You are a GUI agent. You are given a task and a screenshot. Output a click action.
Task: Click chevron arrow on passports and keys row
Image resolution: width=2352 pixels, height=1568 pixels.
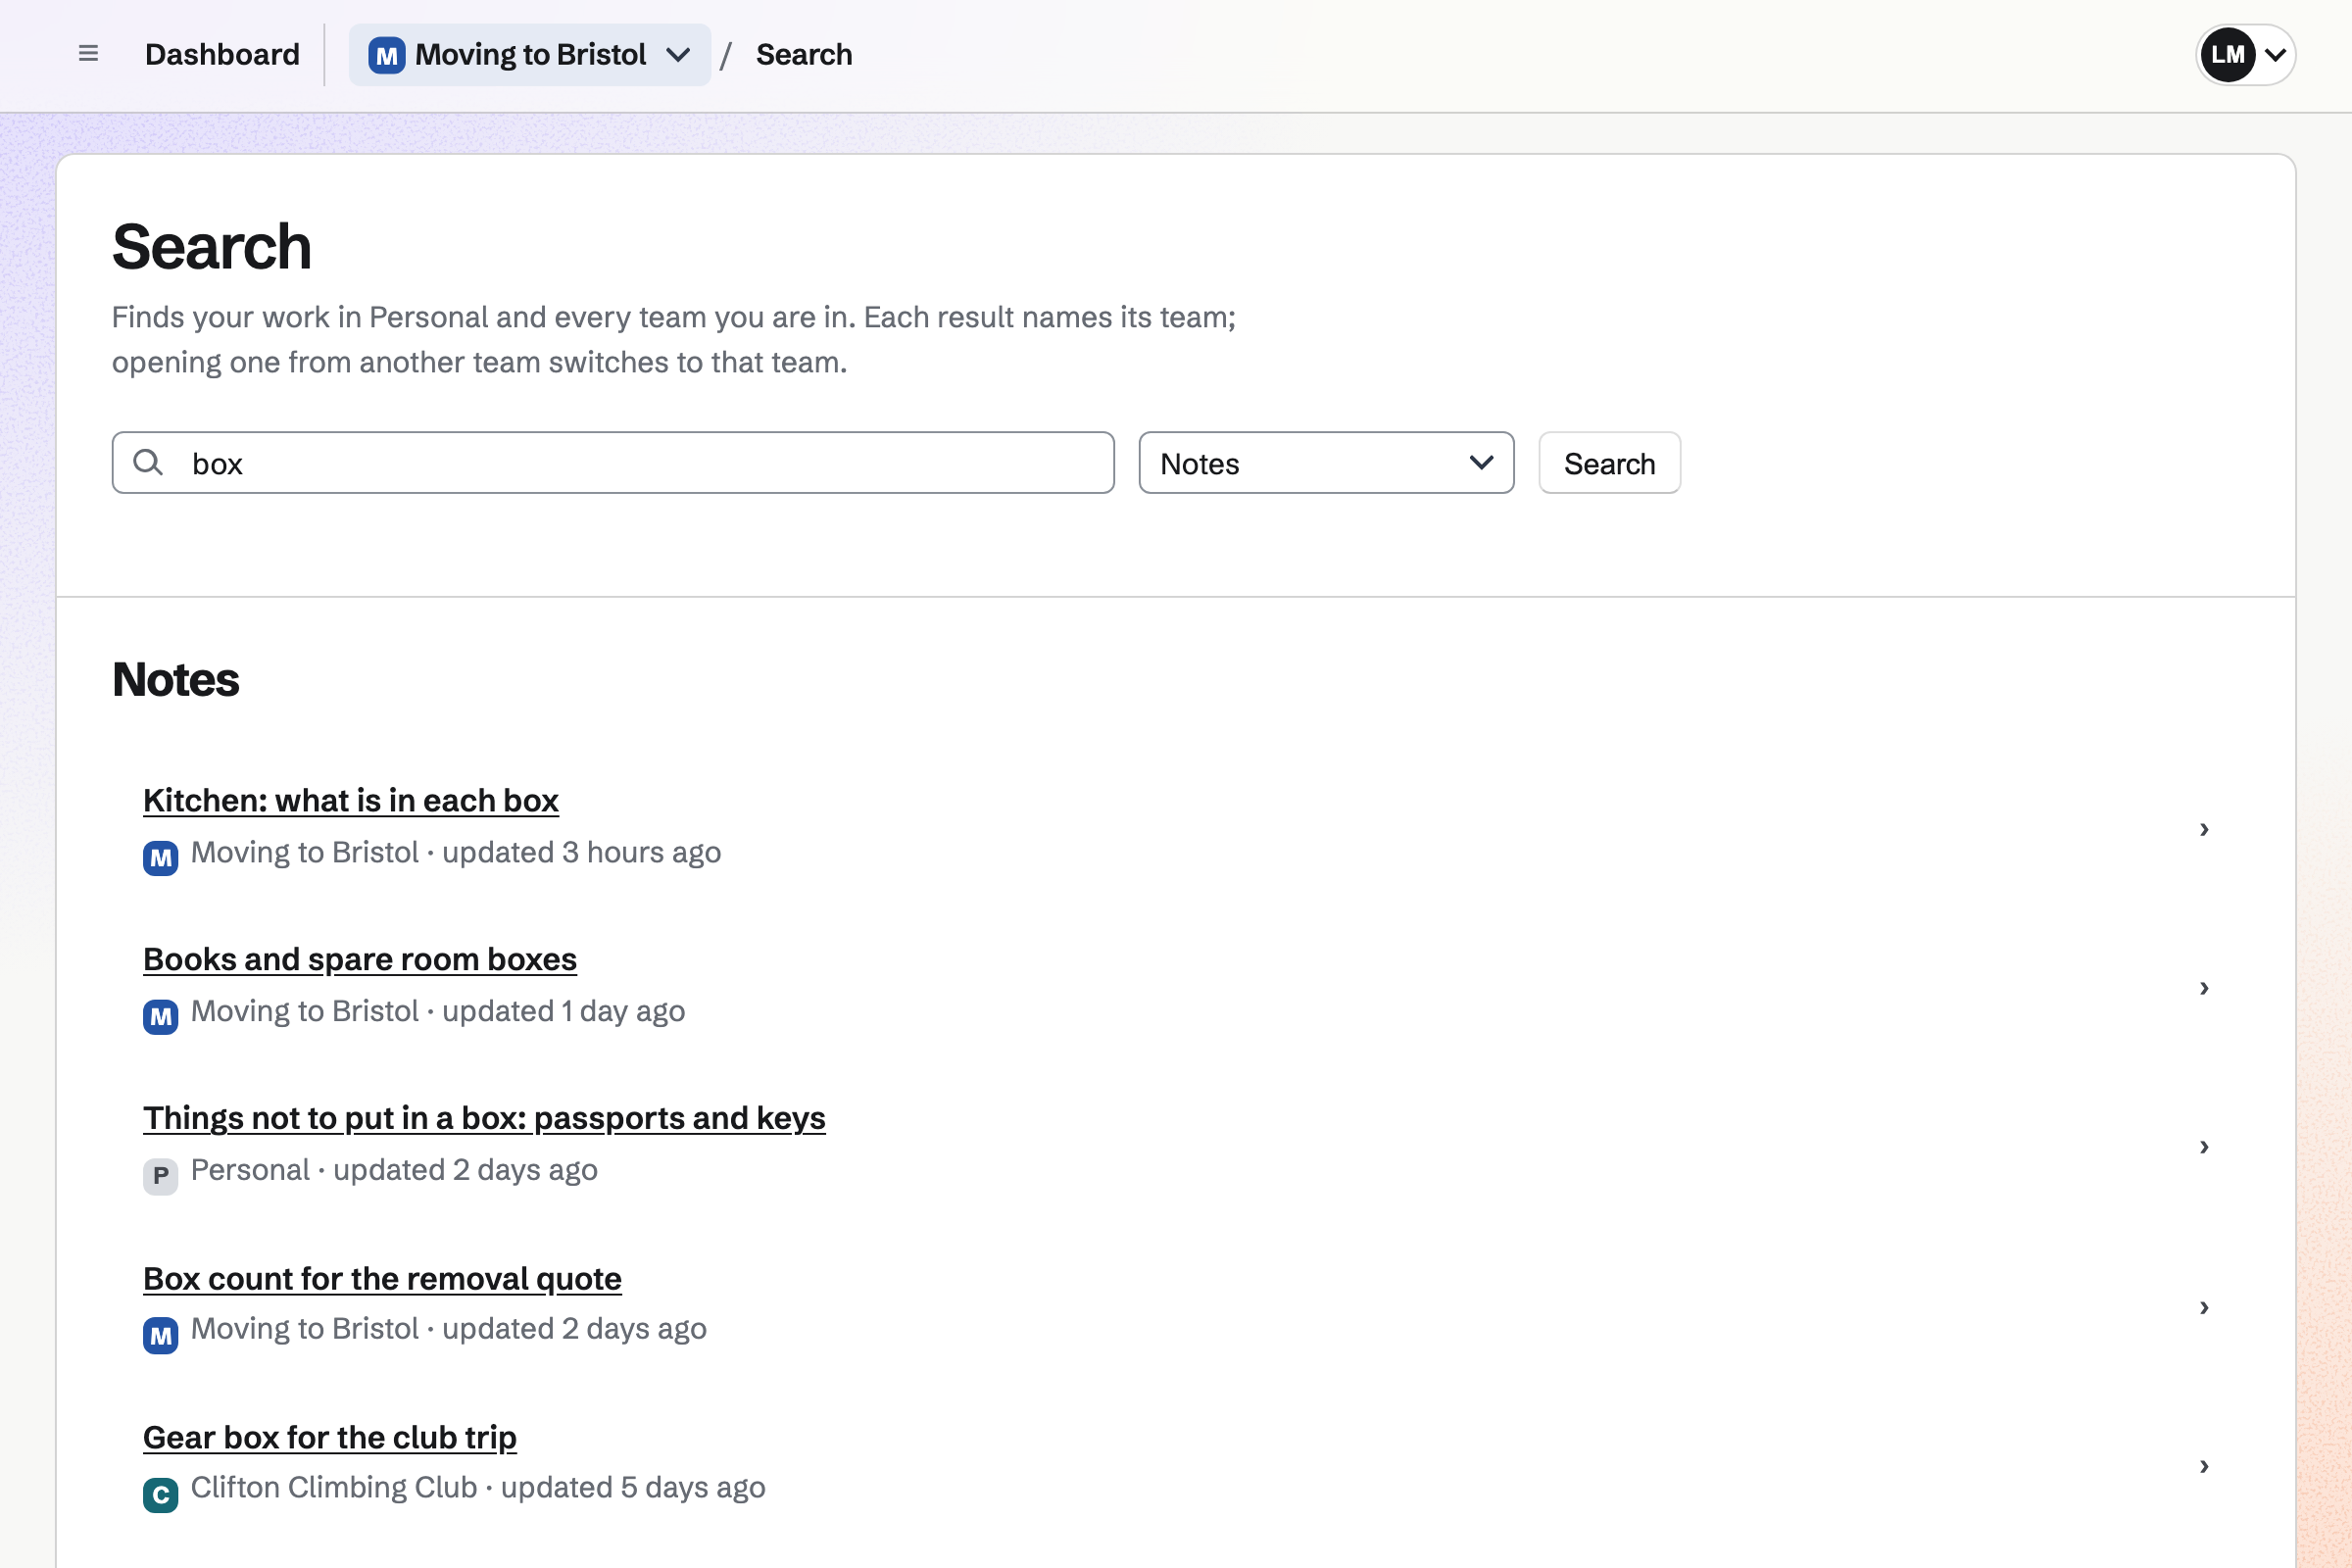(2204, 1147)
